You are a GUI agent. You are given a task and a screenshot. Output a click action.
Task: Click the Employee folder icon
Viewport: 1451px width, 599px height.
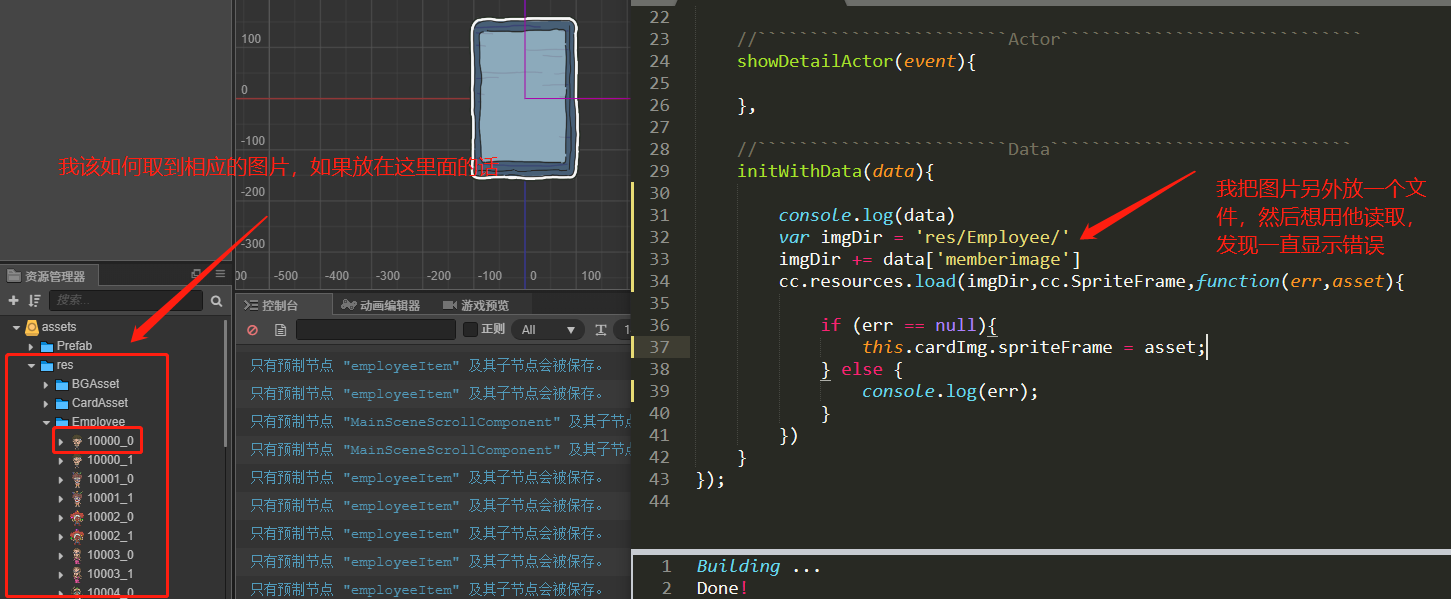62,422
